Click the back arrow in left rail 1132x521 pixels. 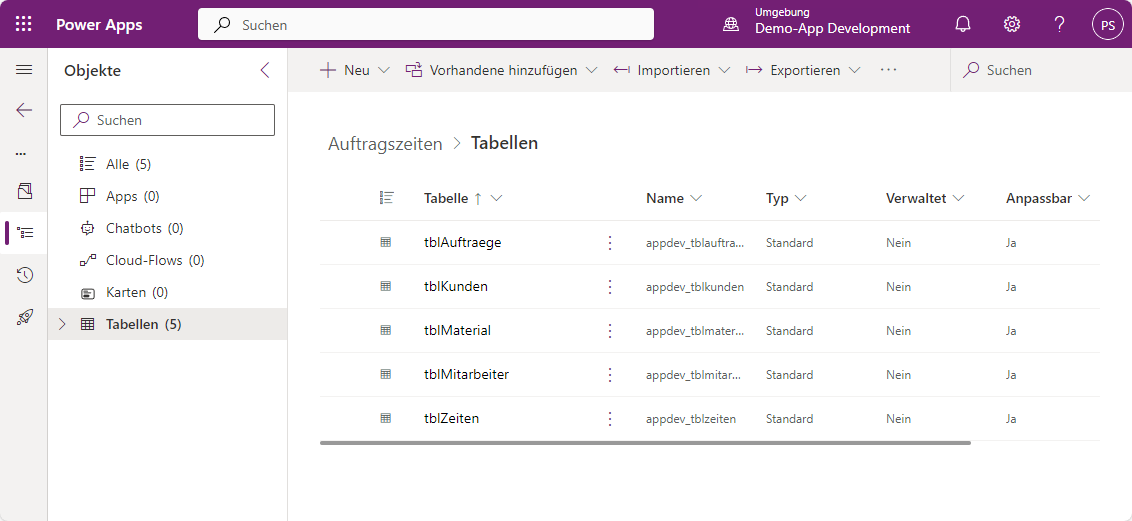click(24, 110)
